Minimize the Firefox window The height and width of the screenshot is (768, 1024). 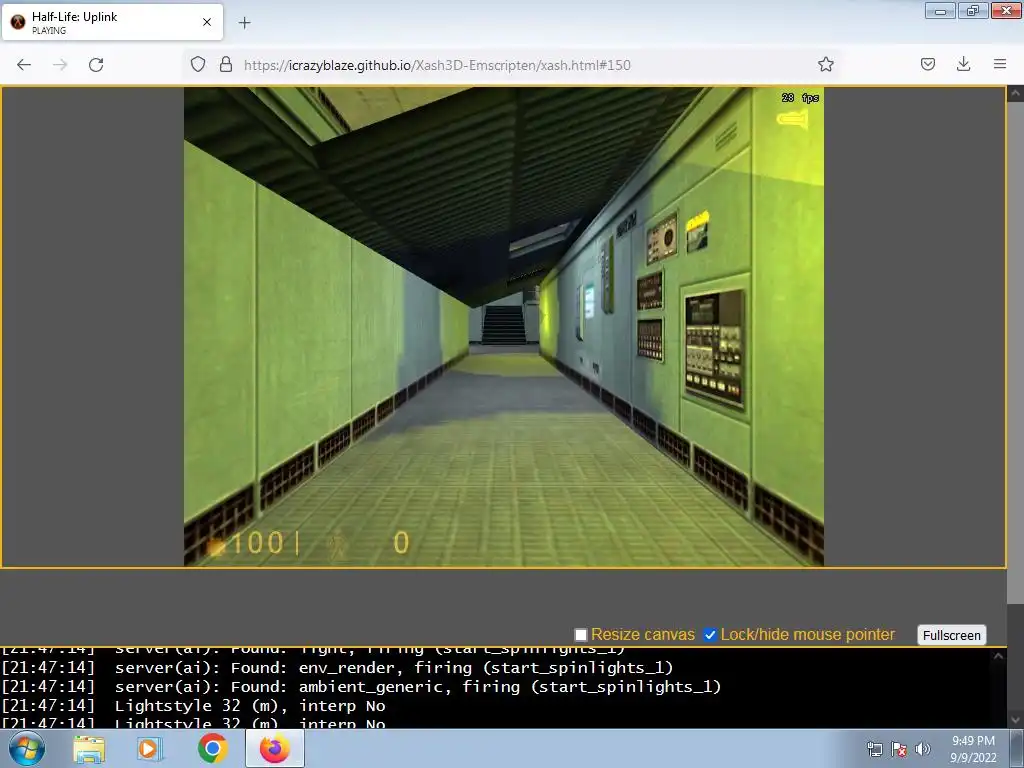940,11
